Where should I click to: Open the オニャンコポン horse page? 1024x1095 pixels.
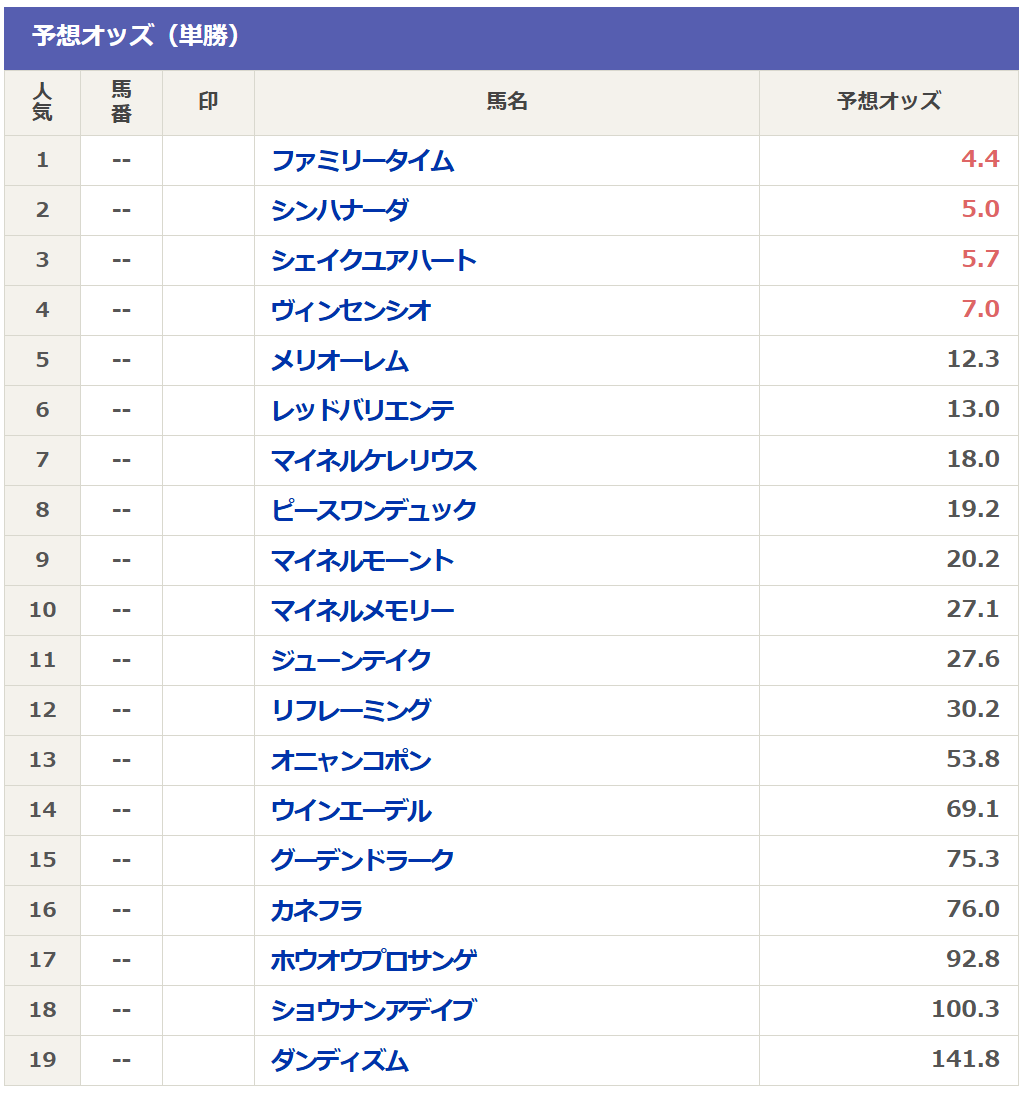click(x=351, y=761)
